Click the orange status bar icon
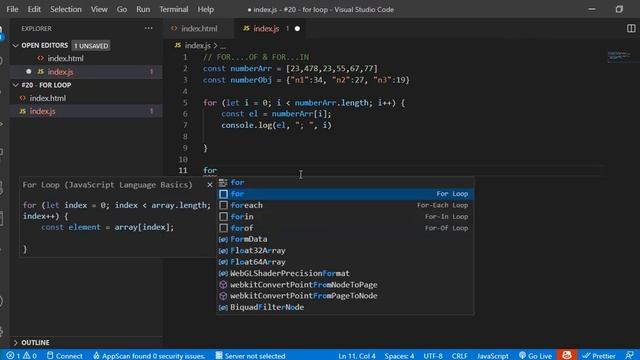This screenshot has height=360, width=640. 567,355
